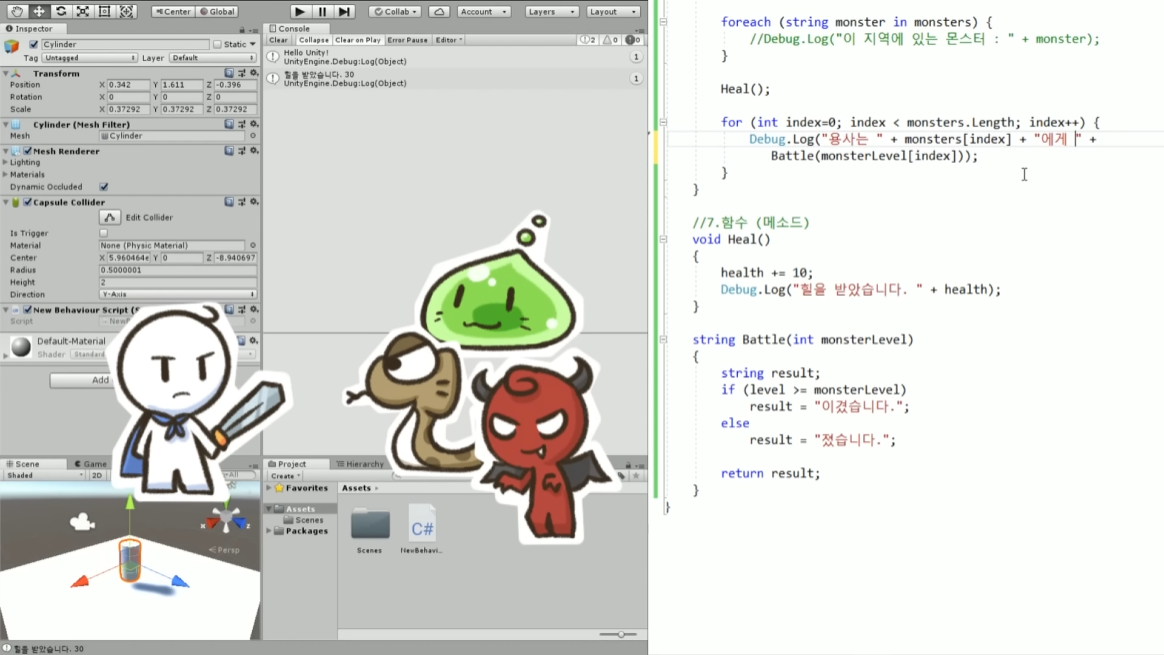Click the Console Clear button
Image resolution: width=1164 pixels, height=655 pixels.
278,39
